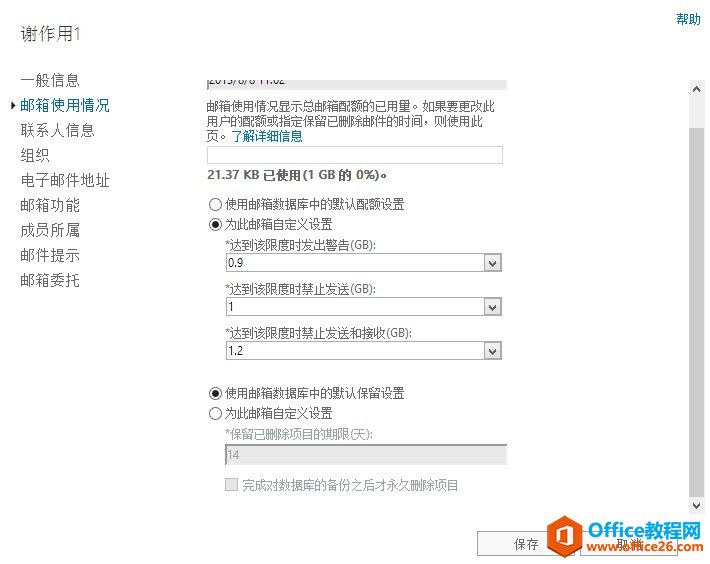Select custom quota settings radio above warning limit
This screenshot has width=710, height=564.
coord(215,225)
